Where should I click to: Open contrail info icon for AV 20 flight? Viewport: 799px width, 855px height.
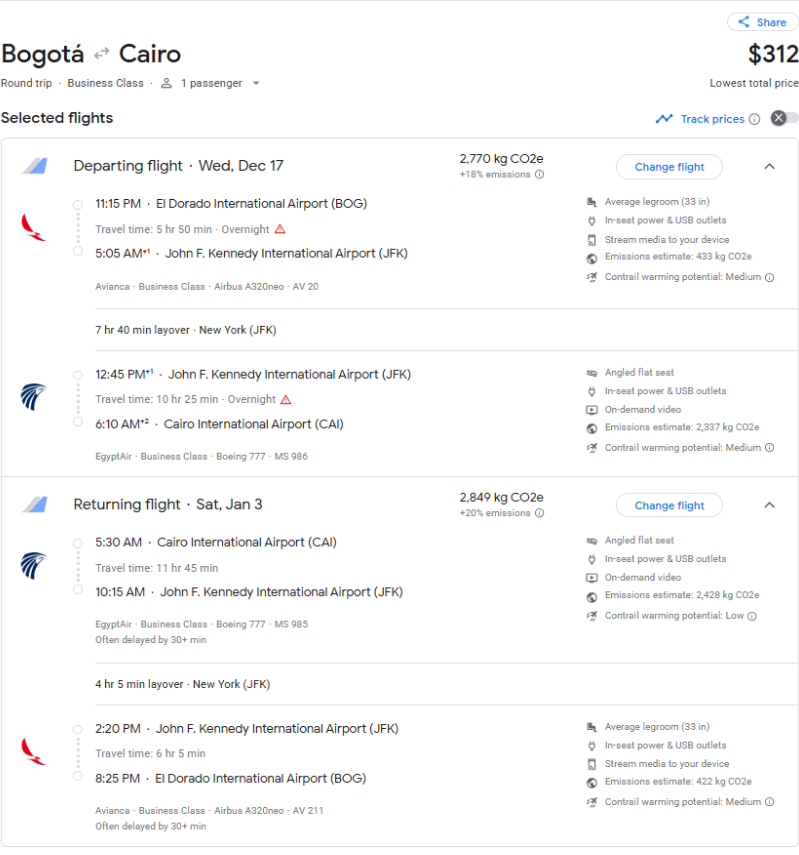(x=769, y=277)
